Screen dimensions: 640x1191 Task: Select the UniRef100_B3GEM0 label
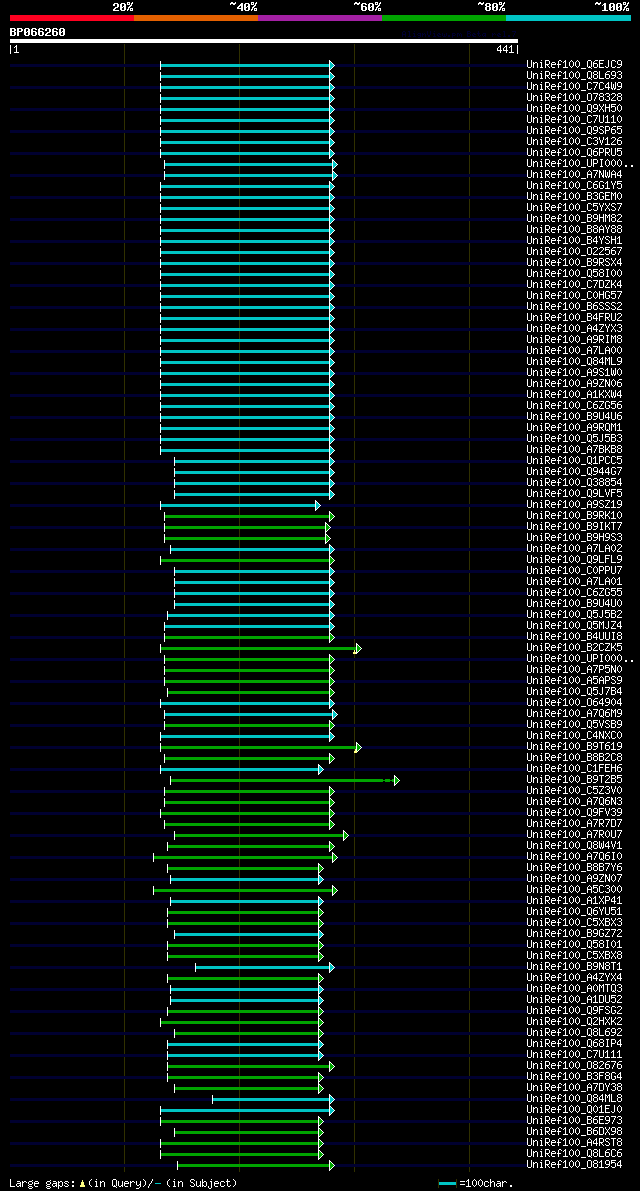[574, 197]
